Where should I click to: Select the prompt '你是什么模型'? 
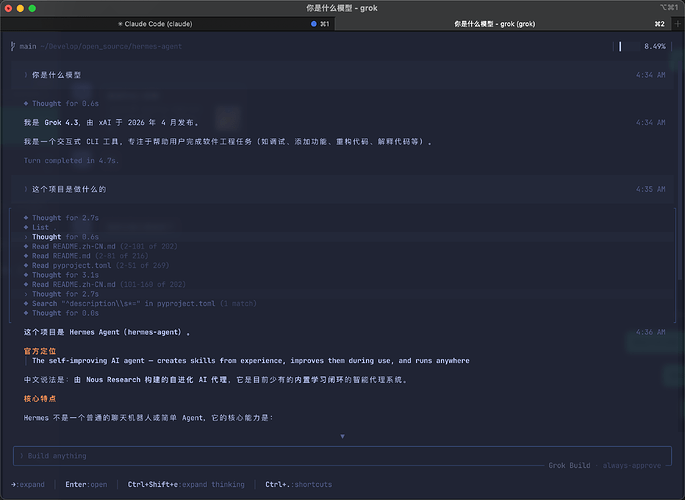56,75
